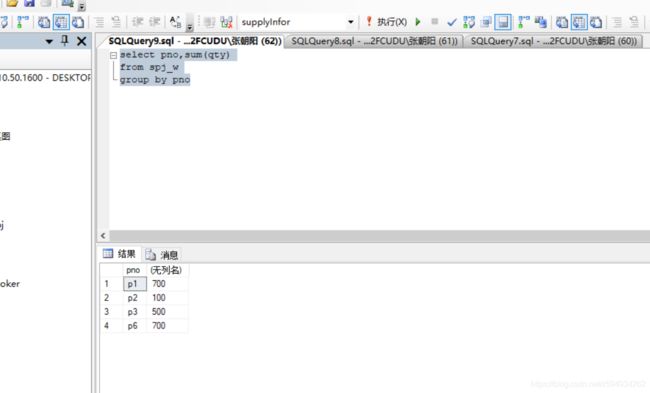This screenshot has width=650, height=393.
Task: Open the Query Options icon
Action: click(486, 22)
